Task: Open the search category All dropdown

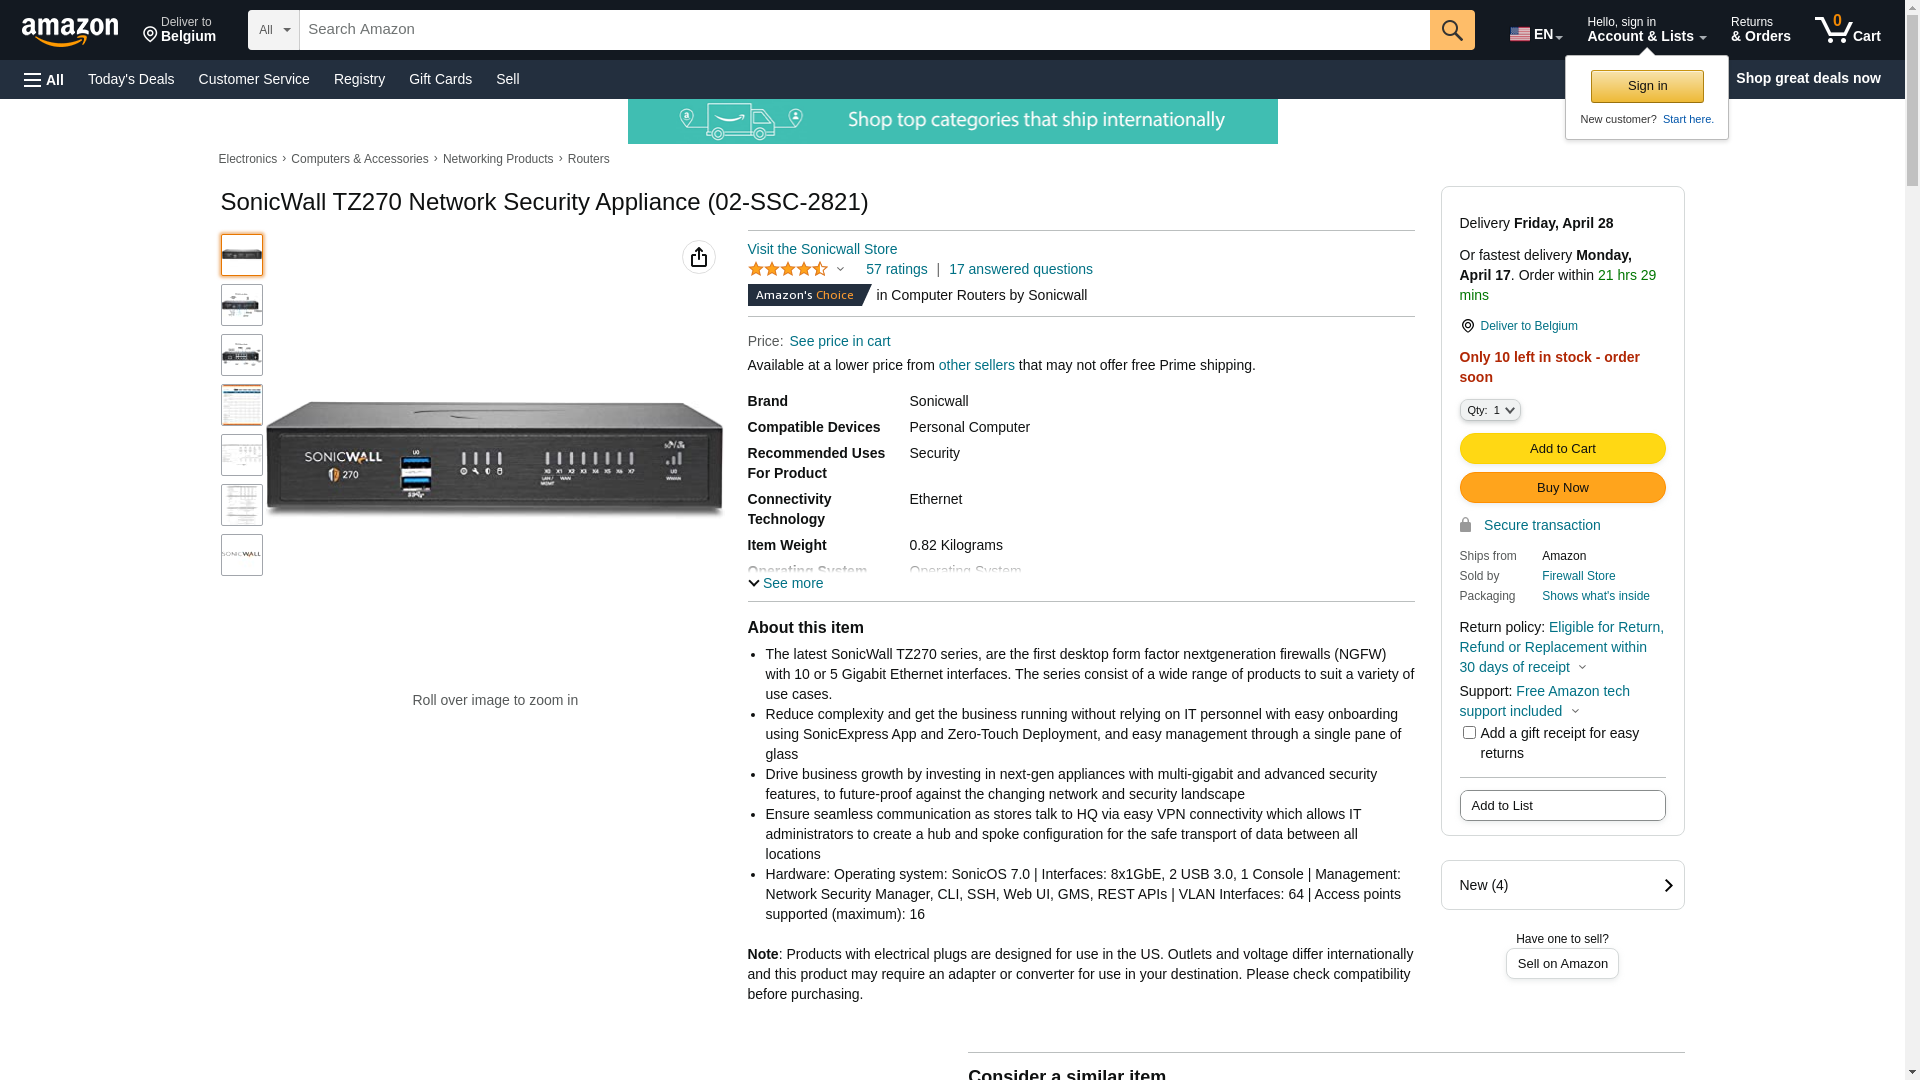Action: tap(273, 30)
